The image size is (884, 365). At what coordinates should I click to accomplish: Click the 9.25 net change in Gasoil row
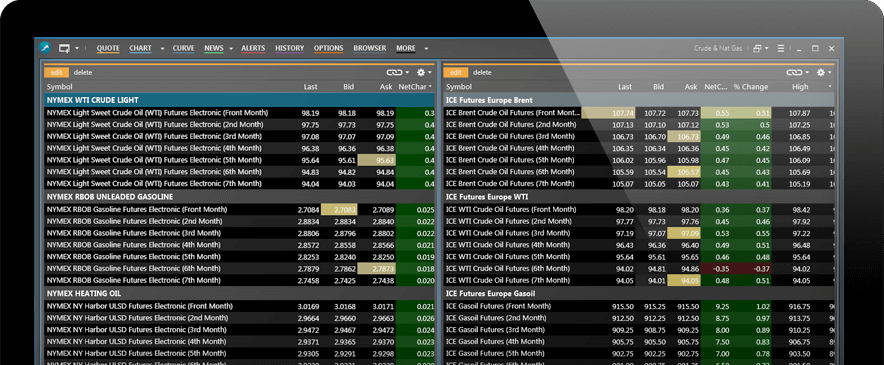(718, 306)
